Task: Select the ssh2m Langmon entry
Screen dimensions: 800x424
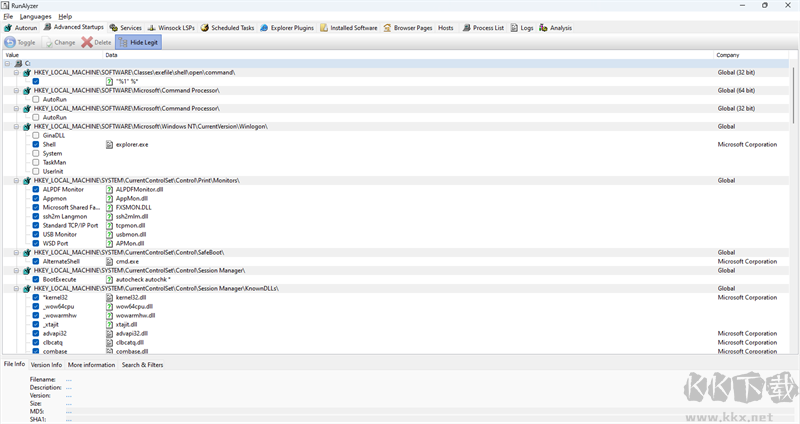Action: click(65, 217)
